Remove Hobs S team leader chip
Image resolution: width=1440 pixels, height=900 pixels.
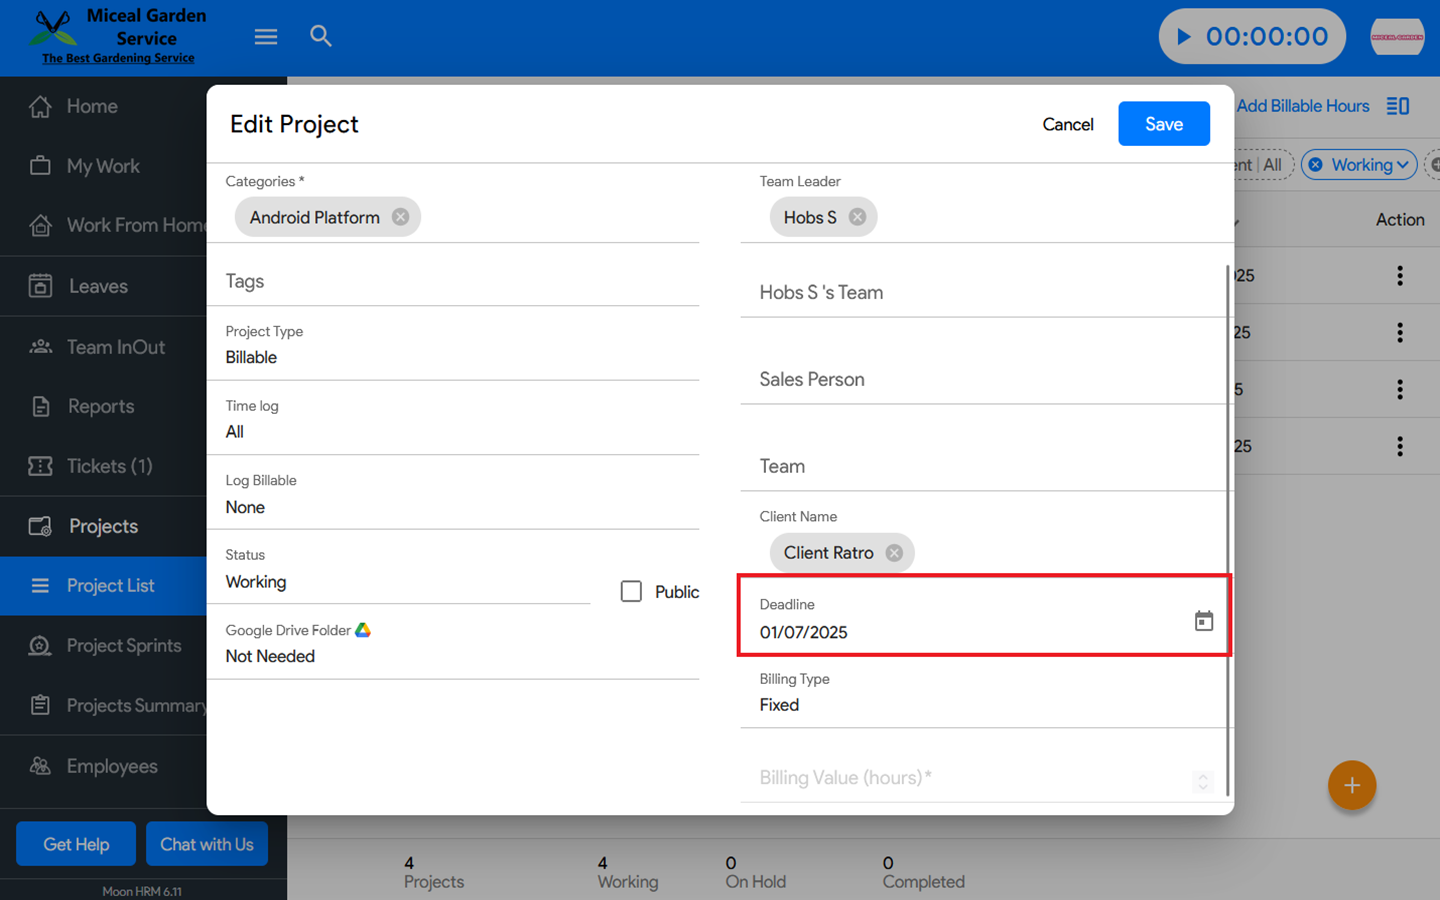pyautogui.click(x=857, y=217)
